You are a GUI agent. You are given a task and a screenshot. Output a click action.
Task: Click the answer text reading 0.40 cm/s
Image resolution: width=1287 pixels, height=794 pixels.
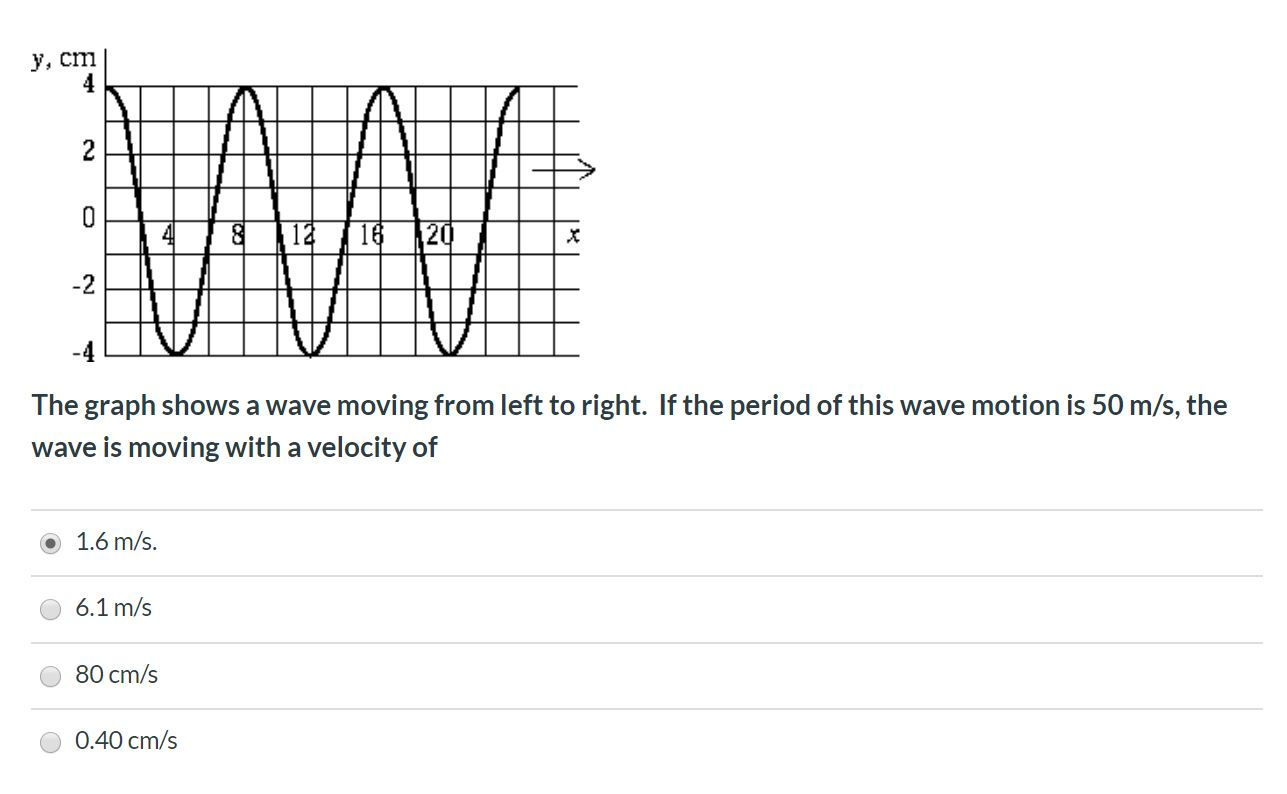click(x=124, y=741)
